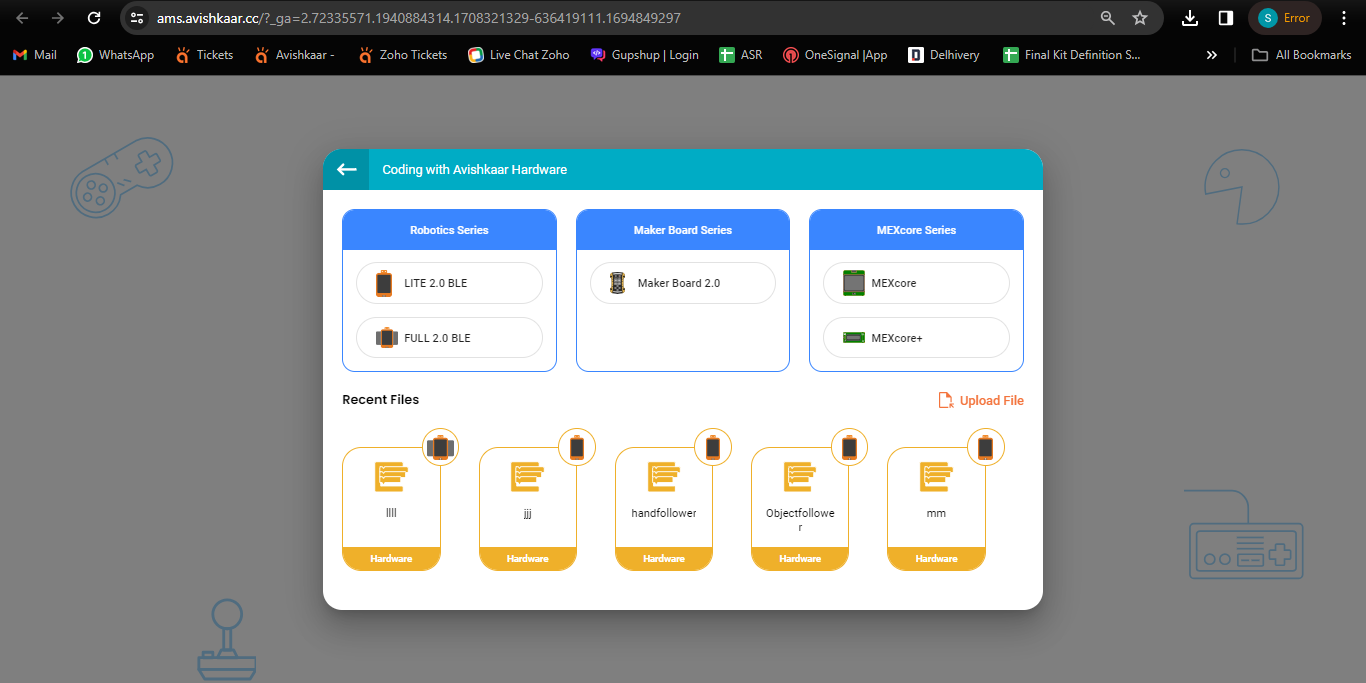The image size is (1366, 683).
Task: Choose the Maker Board 2.0 option
Action: 683,283
